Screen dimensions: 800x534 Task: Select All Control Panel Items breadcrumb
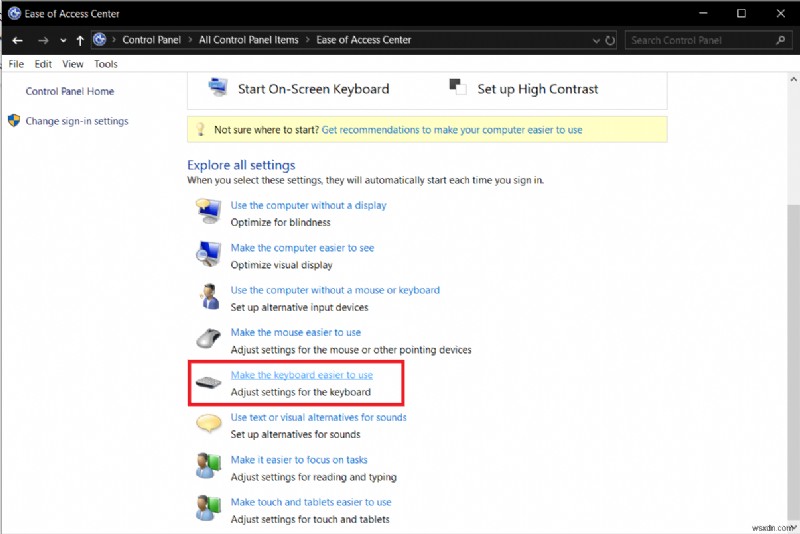coord(248,40)
